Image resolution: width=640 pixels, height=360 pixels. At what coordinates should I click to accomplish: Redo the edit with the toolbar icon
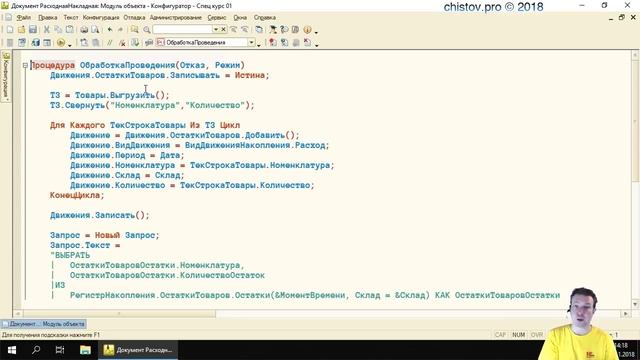pos(120,30)
